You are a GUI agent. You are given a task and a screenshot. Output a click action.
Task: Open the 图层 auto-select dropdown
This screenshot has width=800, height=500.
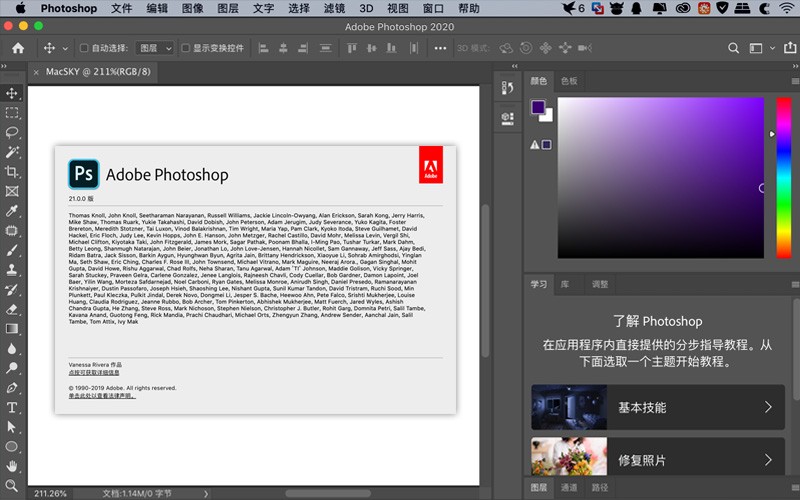pyautogui.click(x=156, y=48)
